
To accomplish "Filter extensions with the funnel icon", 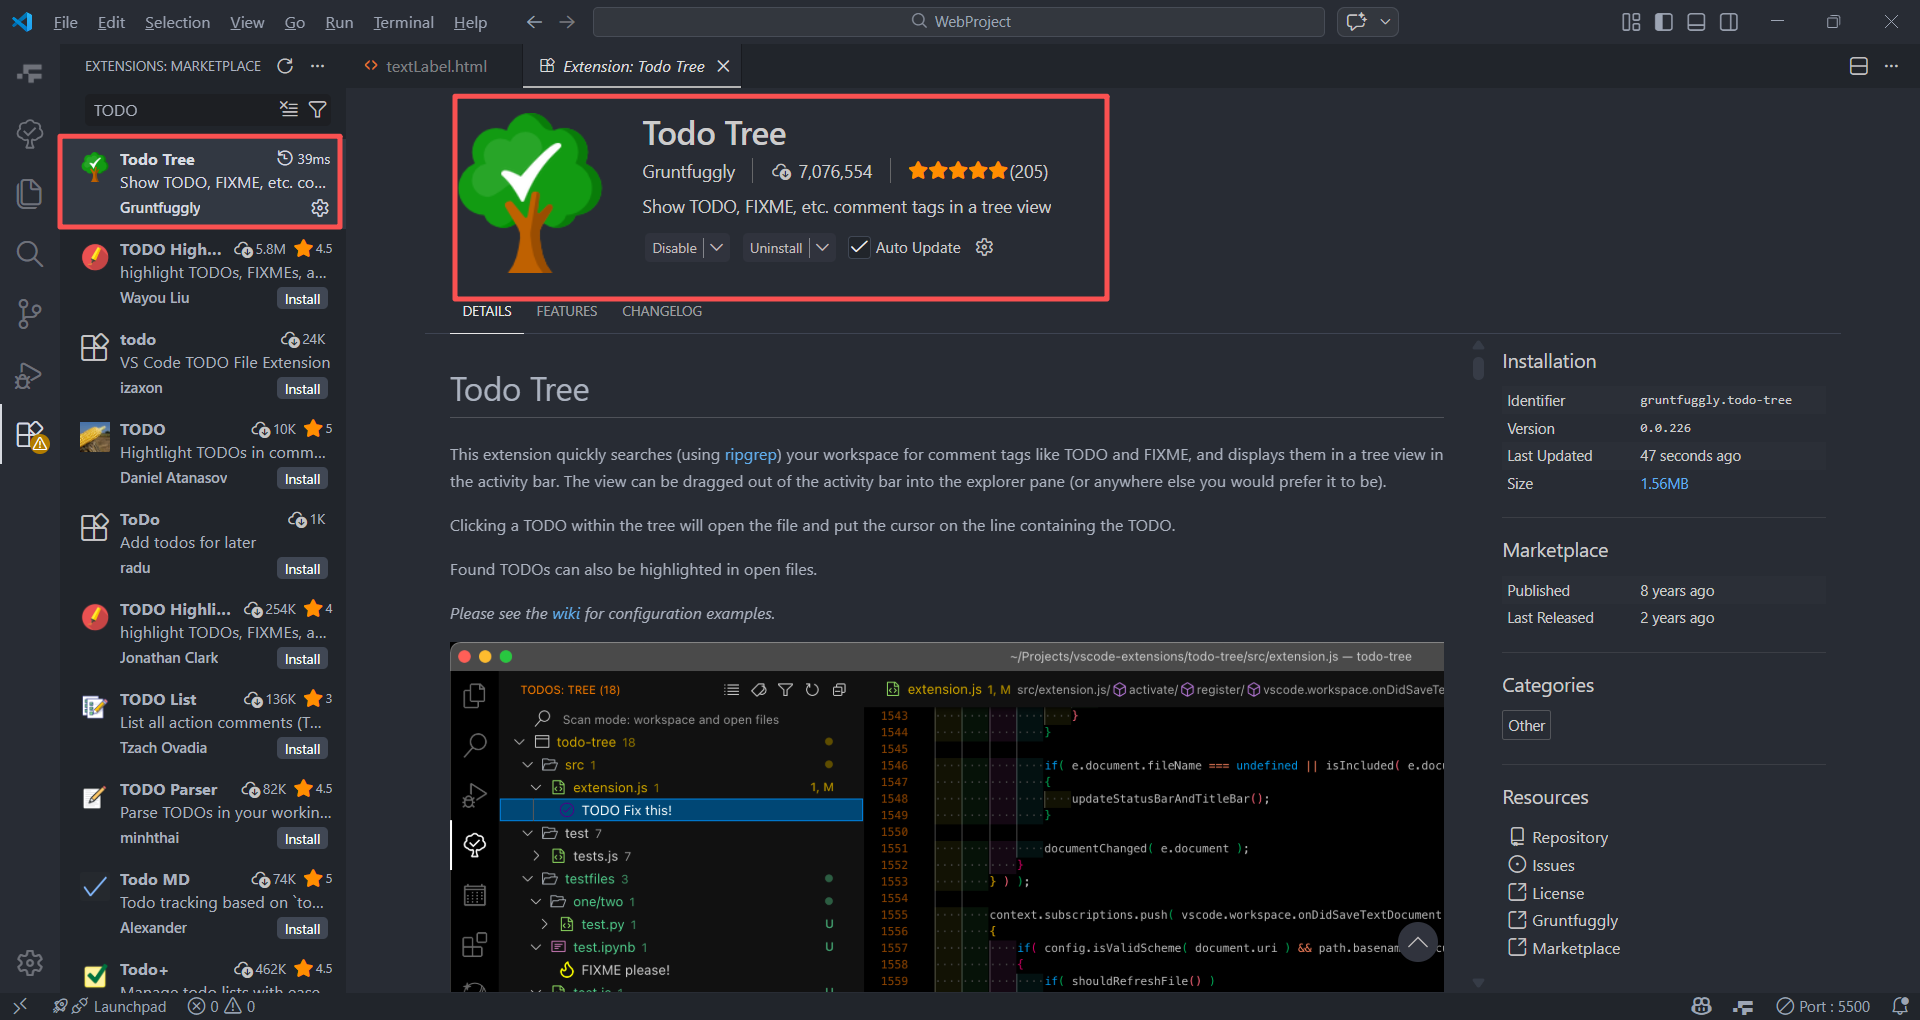I will pyautogui.click(x=318, y=109).
